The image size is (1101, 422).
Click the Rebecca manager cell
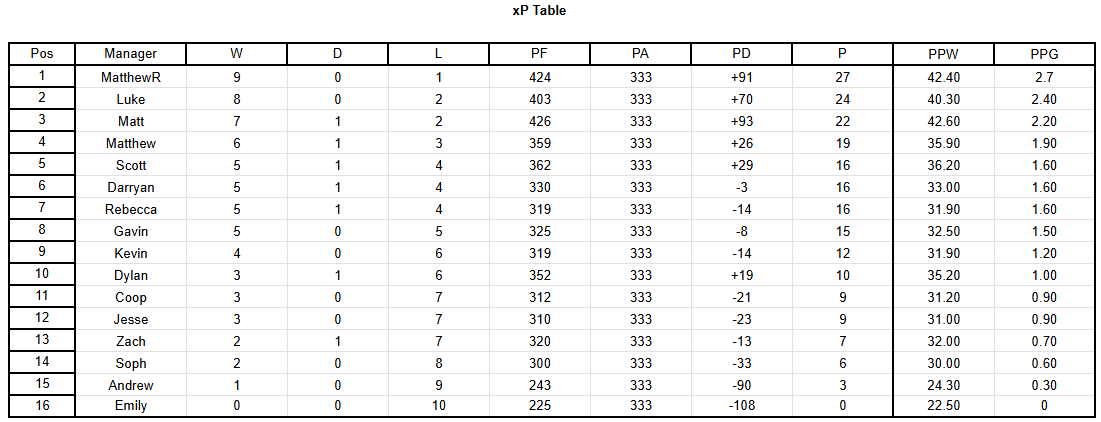[x=131, y=209]
